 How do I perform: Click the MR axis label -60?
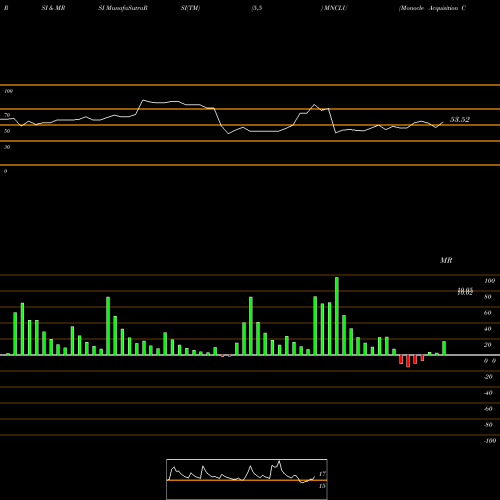pyautogui.click(x=488, y=409)
